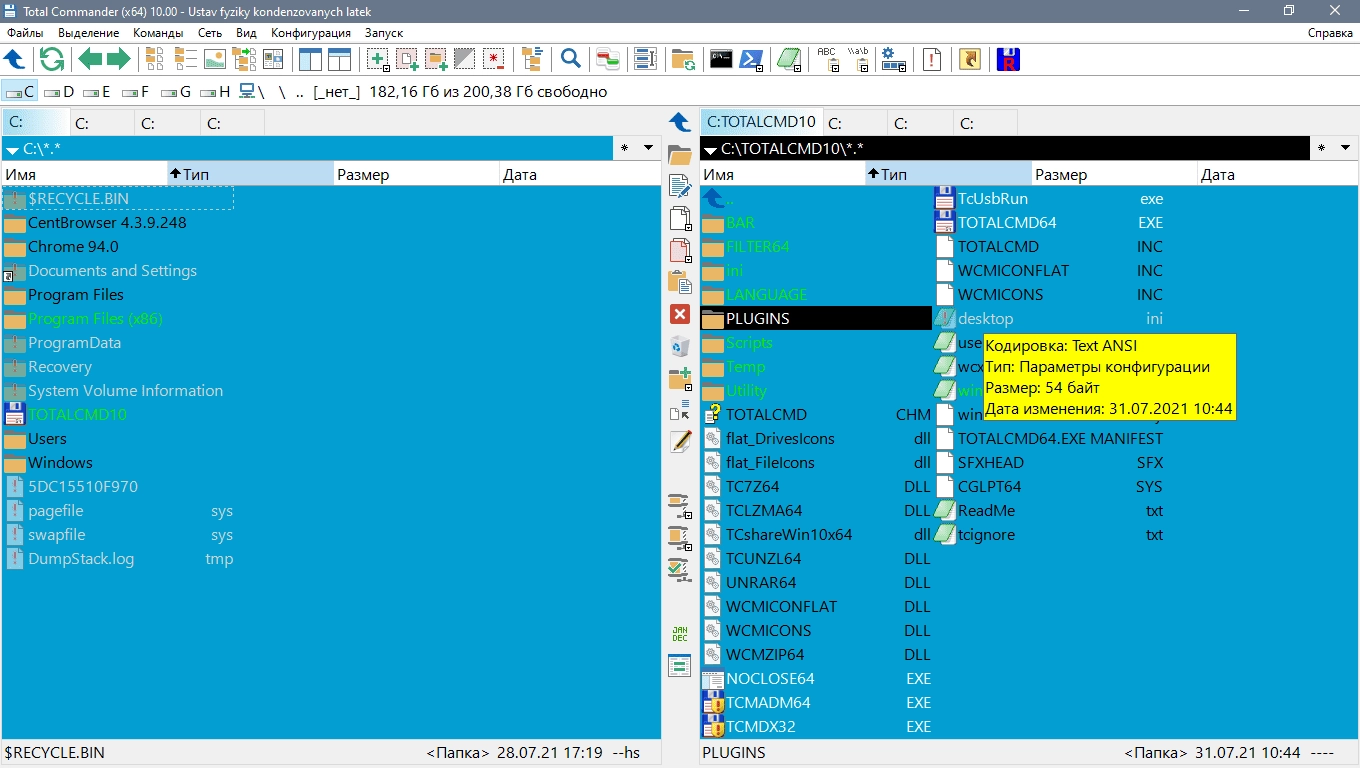
Task: Click the multi-rename tool icon
Action: [645, 59]
